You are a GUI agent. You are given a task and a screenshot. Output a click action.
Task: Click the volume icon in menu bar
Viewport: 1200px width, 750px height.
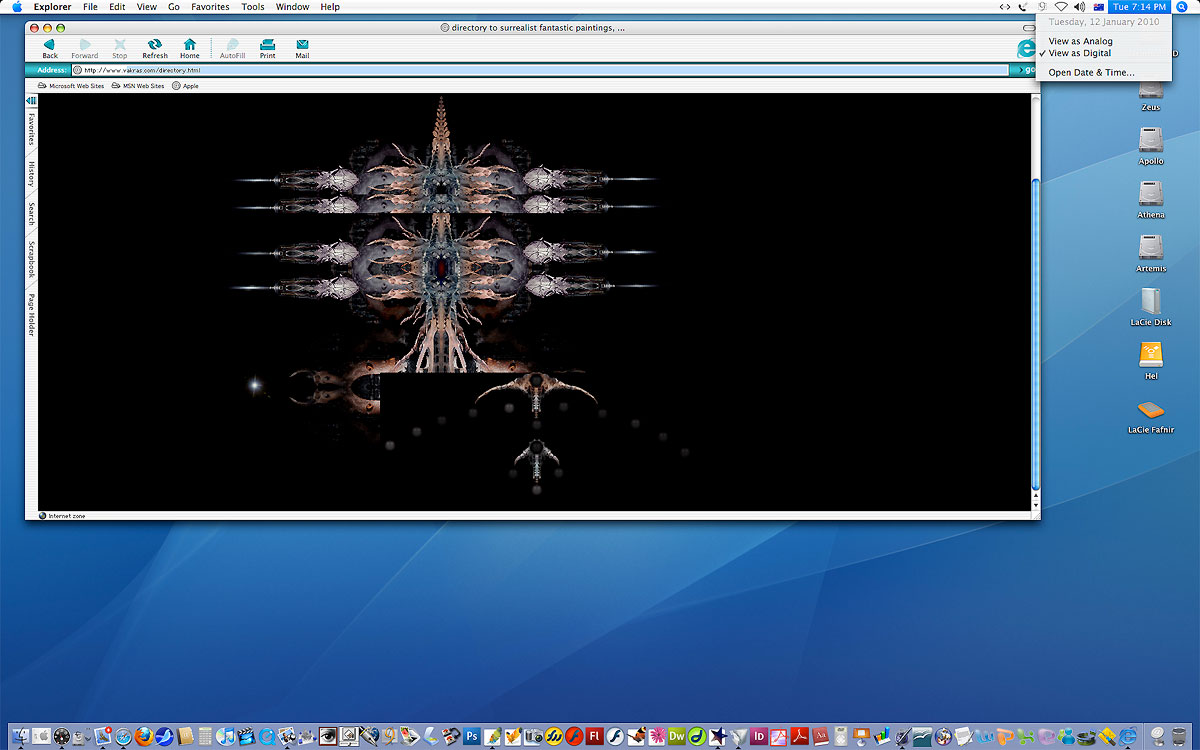pyautogui.click(x=1080, y=7)
